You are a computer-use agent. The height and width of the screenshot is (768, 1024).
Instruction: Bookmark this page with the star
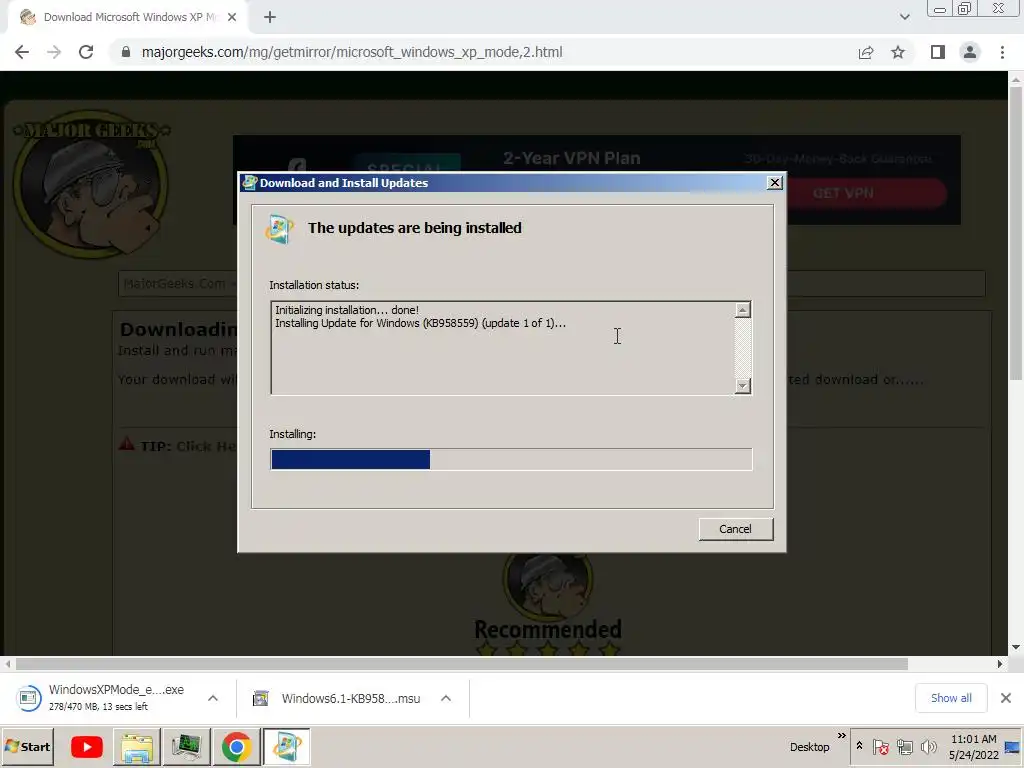(898, 52)
